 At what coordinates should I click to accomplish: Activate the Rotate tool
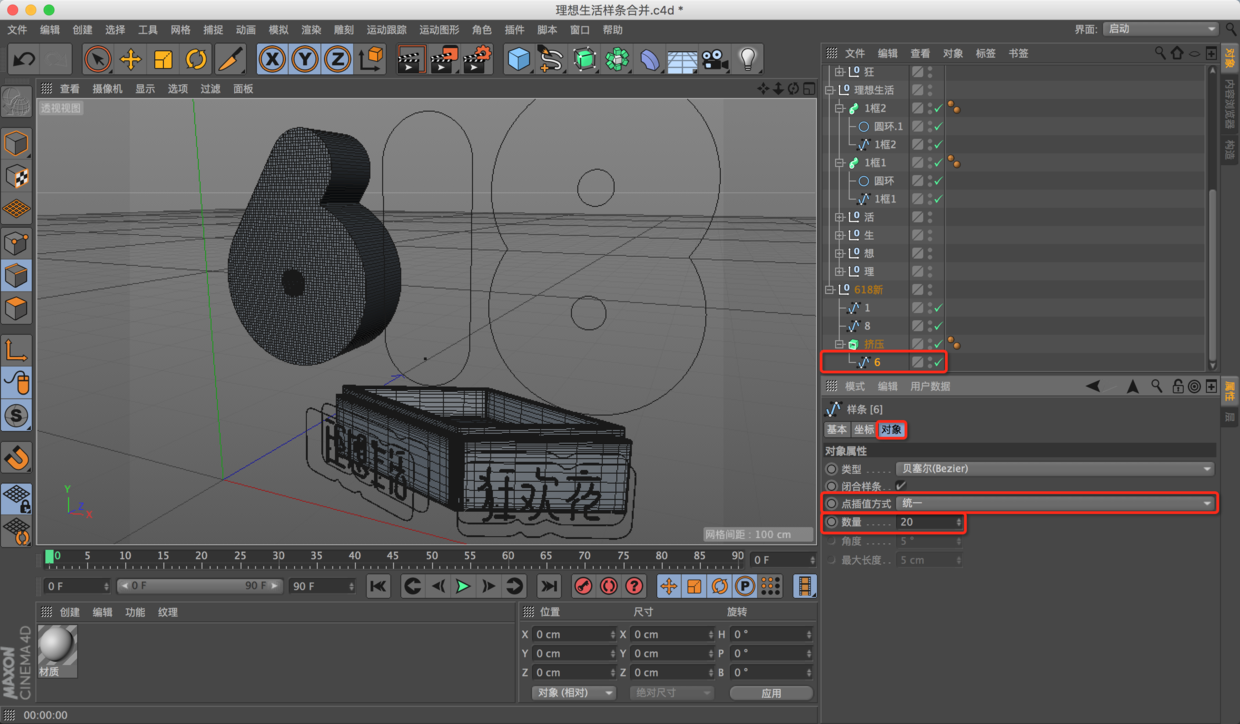tap(196, 59)
